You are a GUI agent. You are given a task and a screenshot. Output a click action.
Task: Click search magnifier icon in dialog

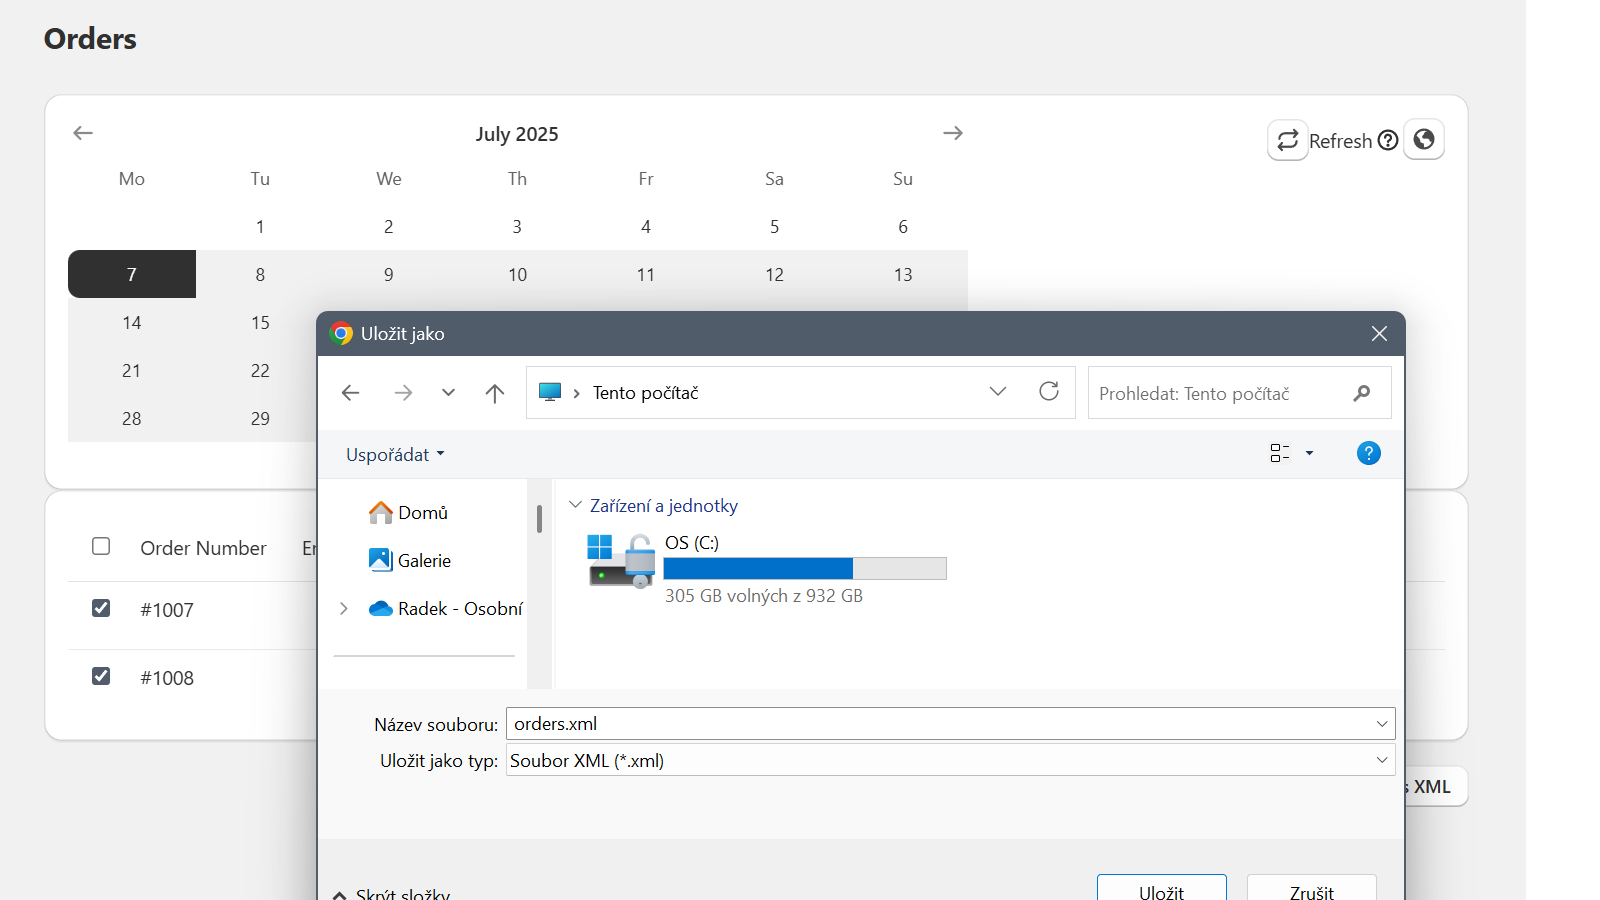click(x=1362, y=393)
